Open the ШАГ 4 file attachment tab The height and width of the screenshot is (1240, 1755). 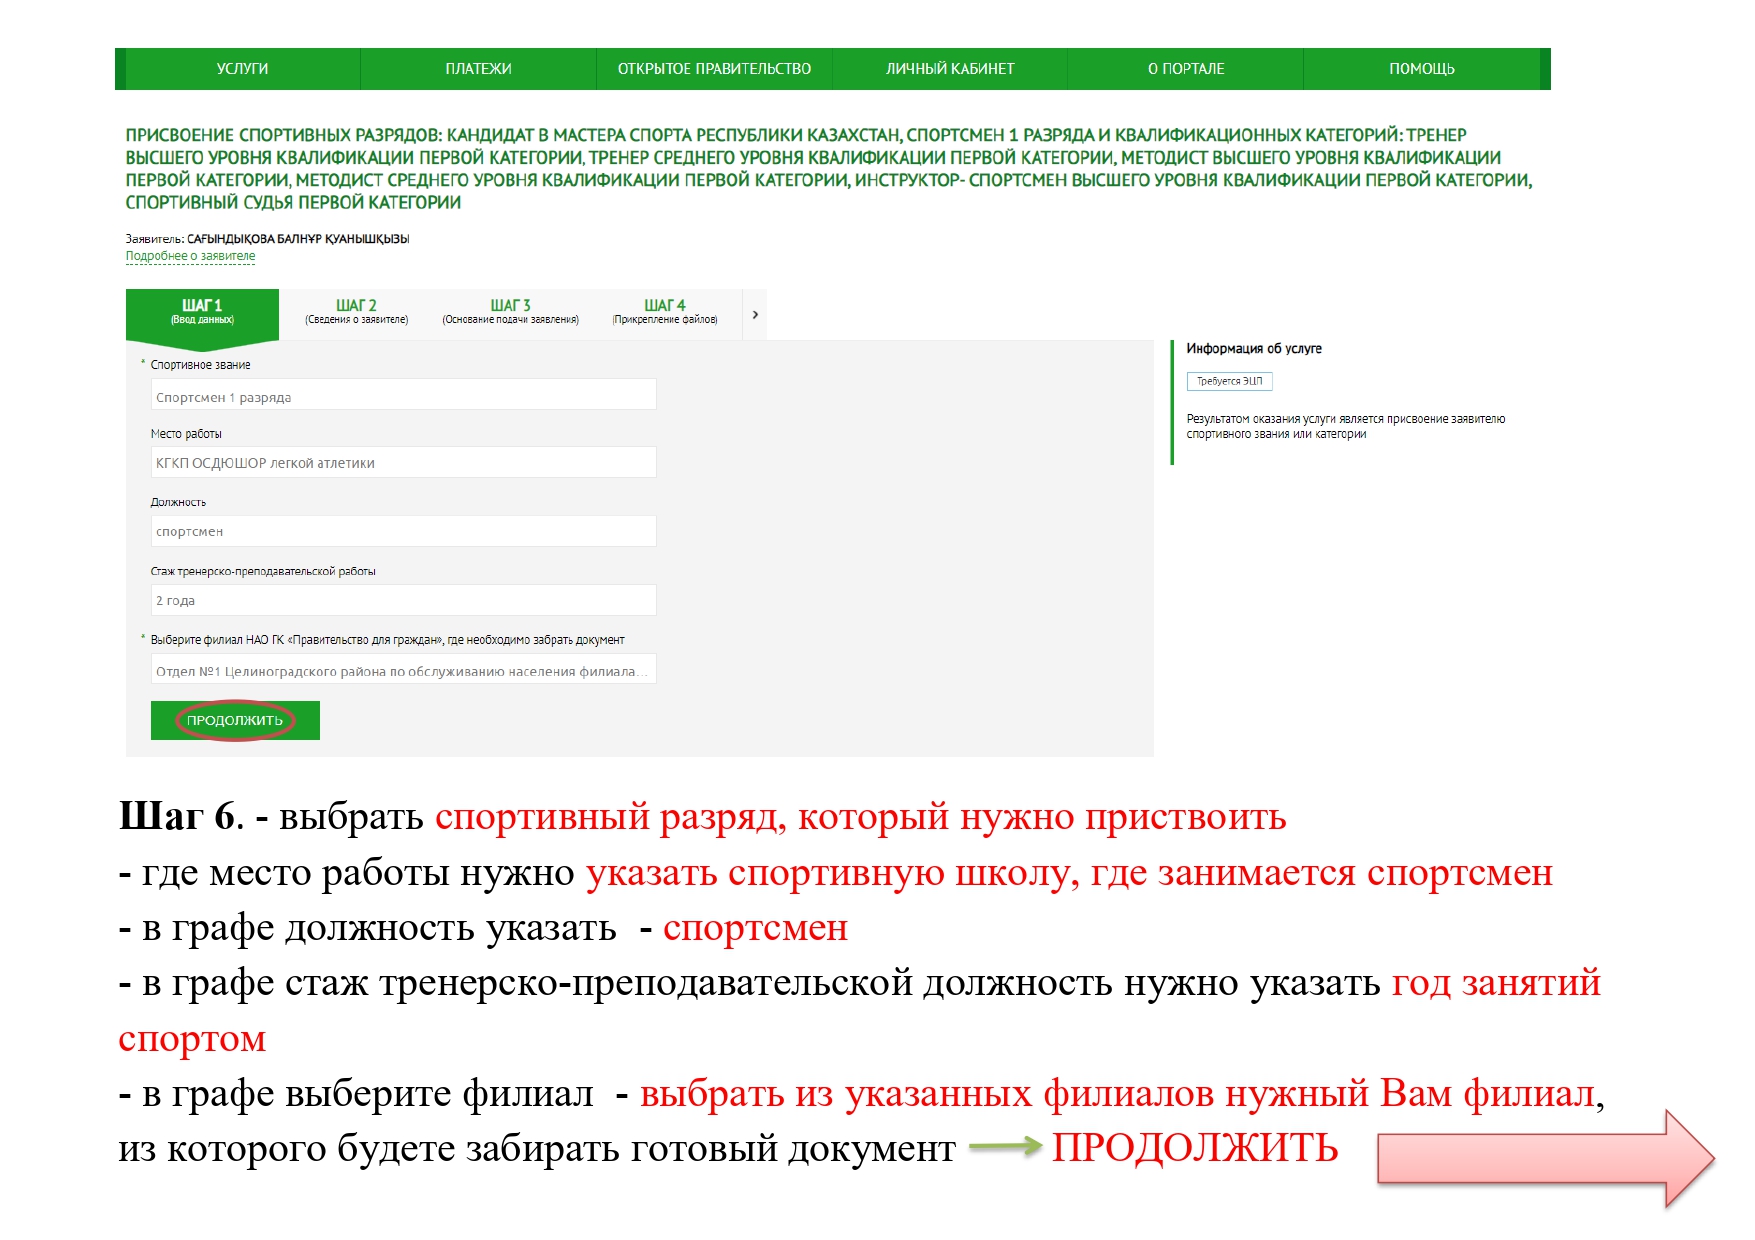665,312
